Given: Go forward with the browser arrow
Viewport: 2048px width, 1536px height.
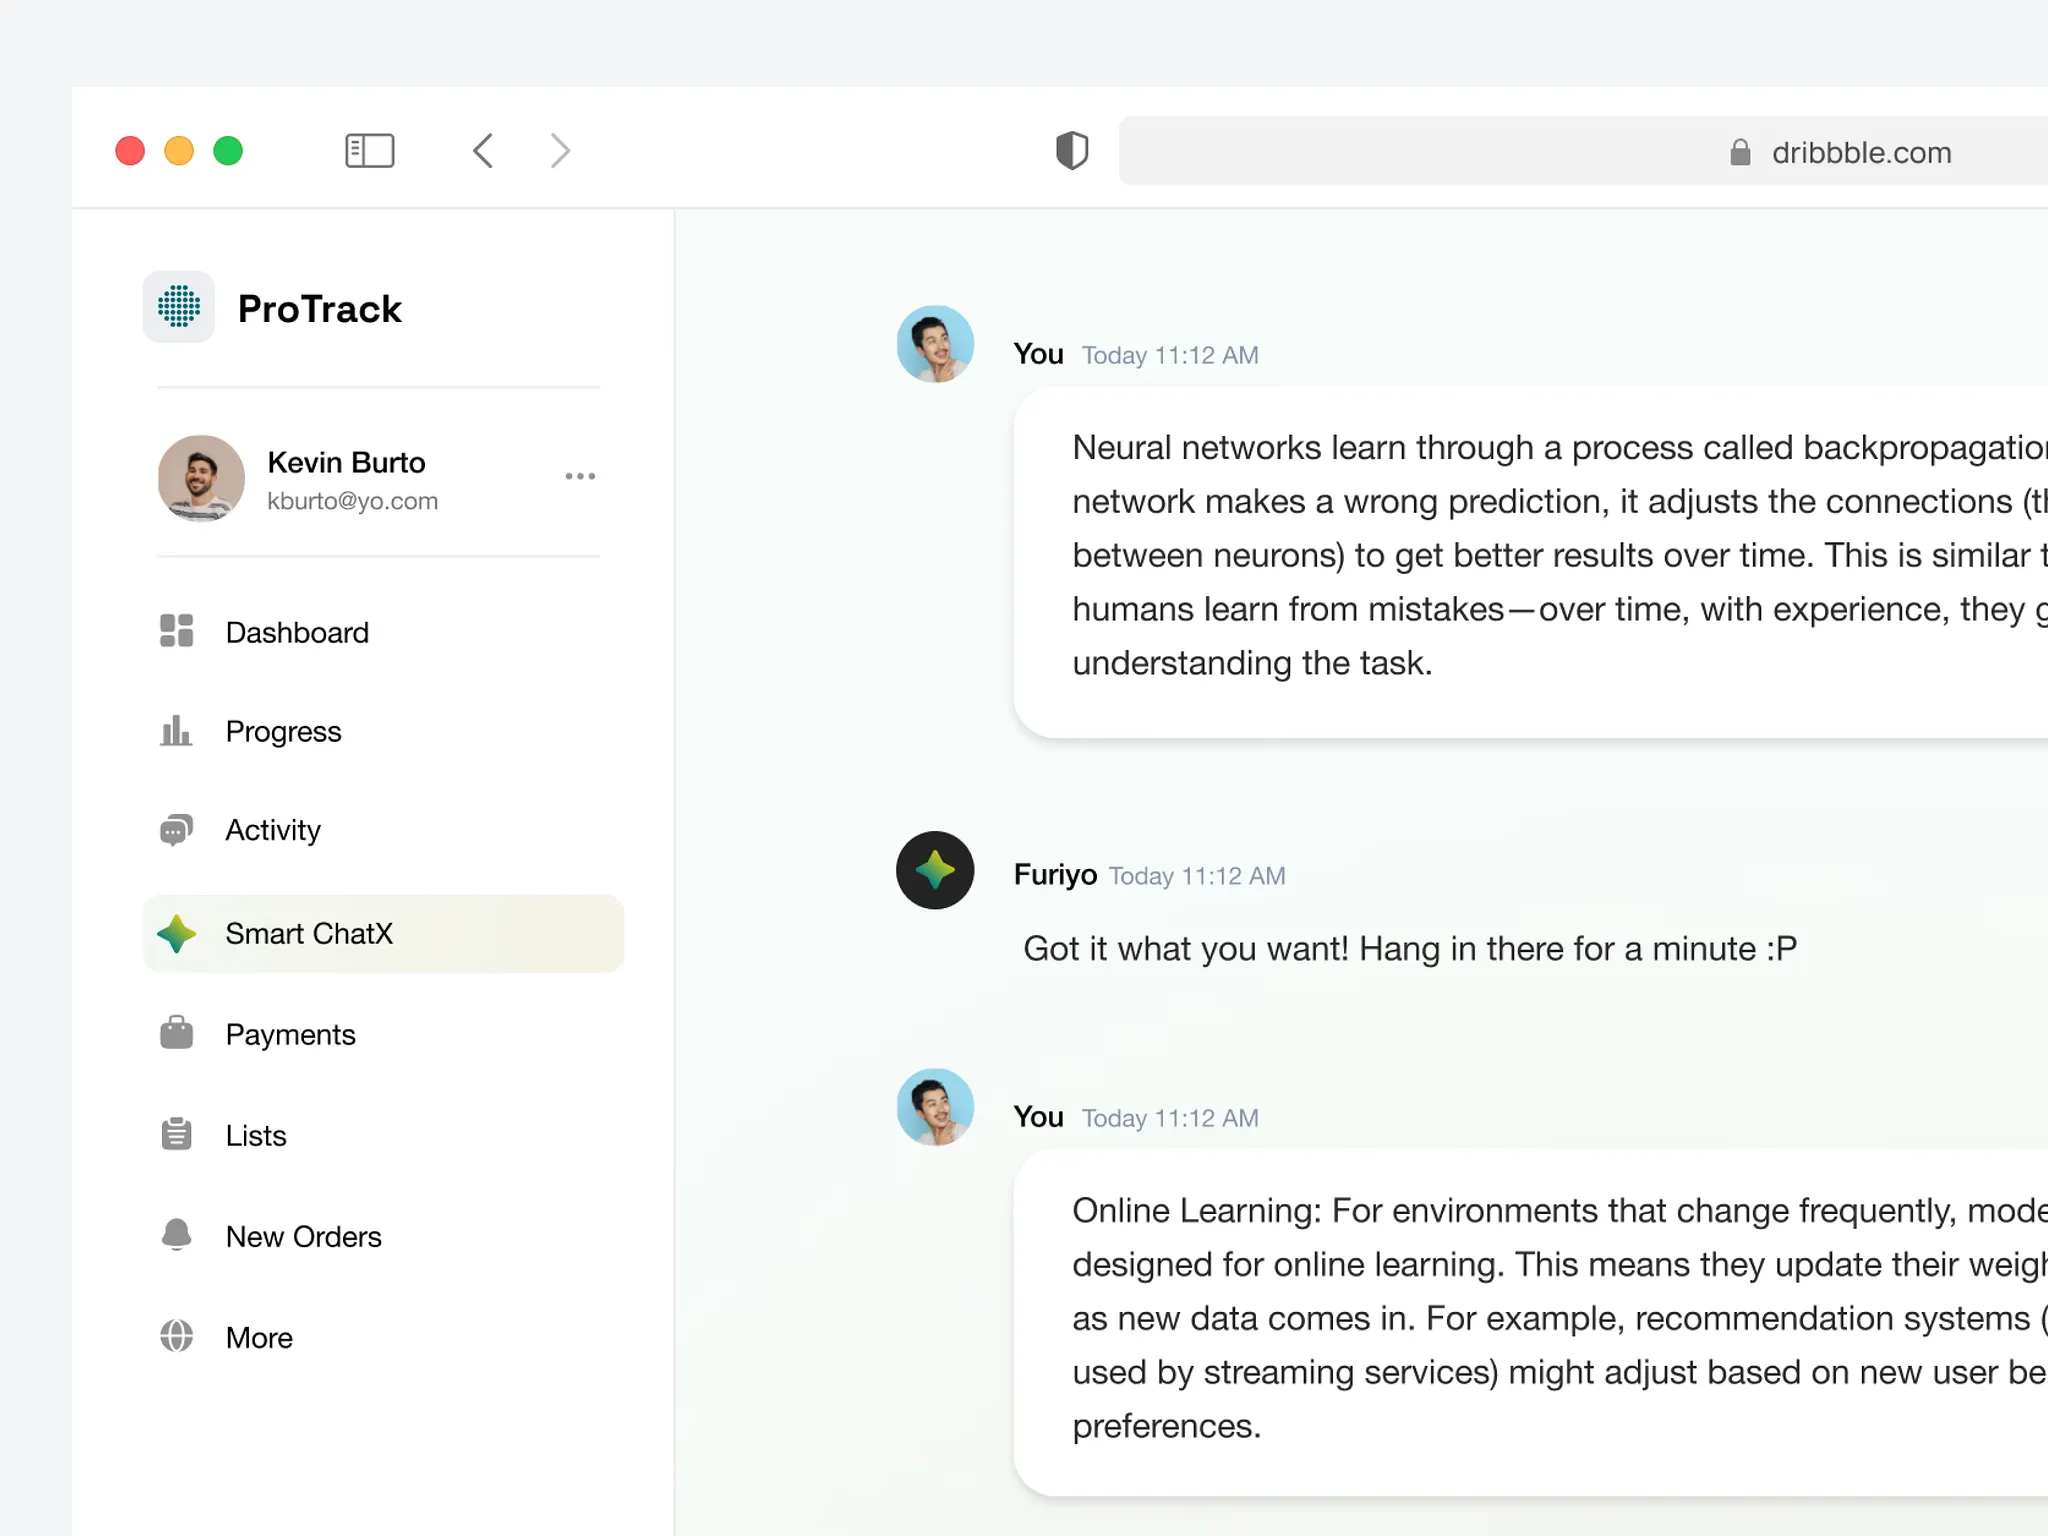Looking at the screenshot, I should [560, 151].
